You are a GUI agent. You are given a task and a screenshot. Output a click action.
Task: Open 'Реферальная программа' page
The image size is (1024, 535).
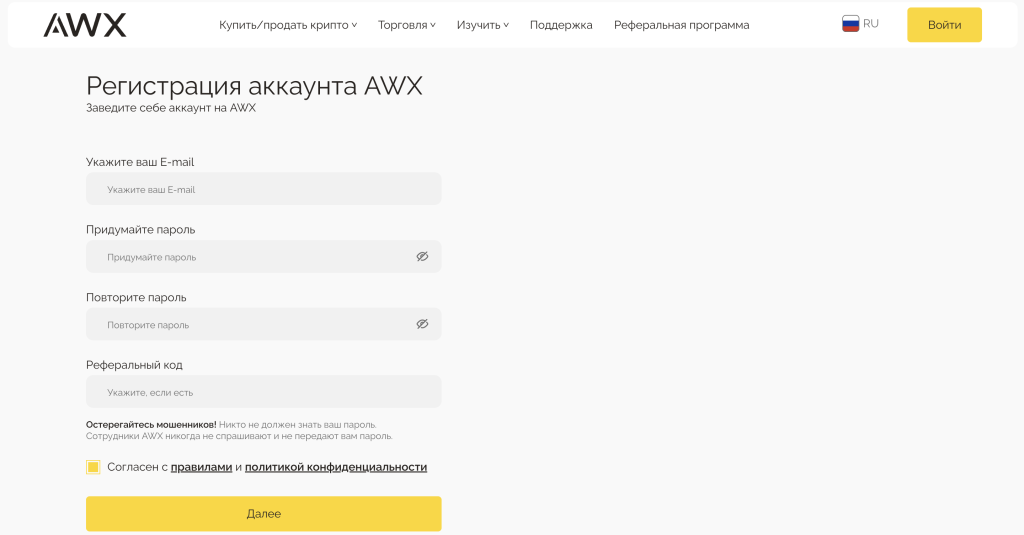click(681, 25)
